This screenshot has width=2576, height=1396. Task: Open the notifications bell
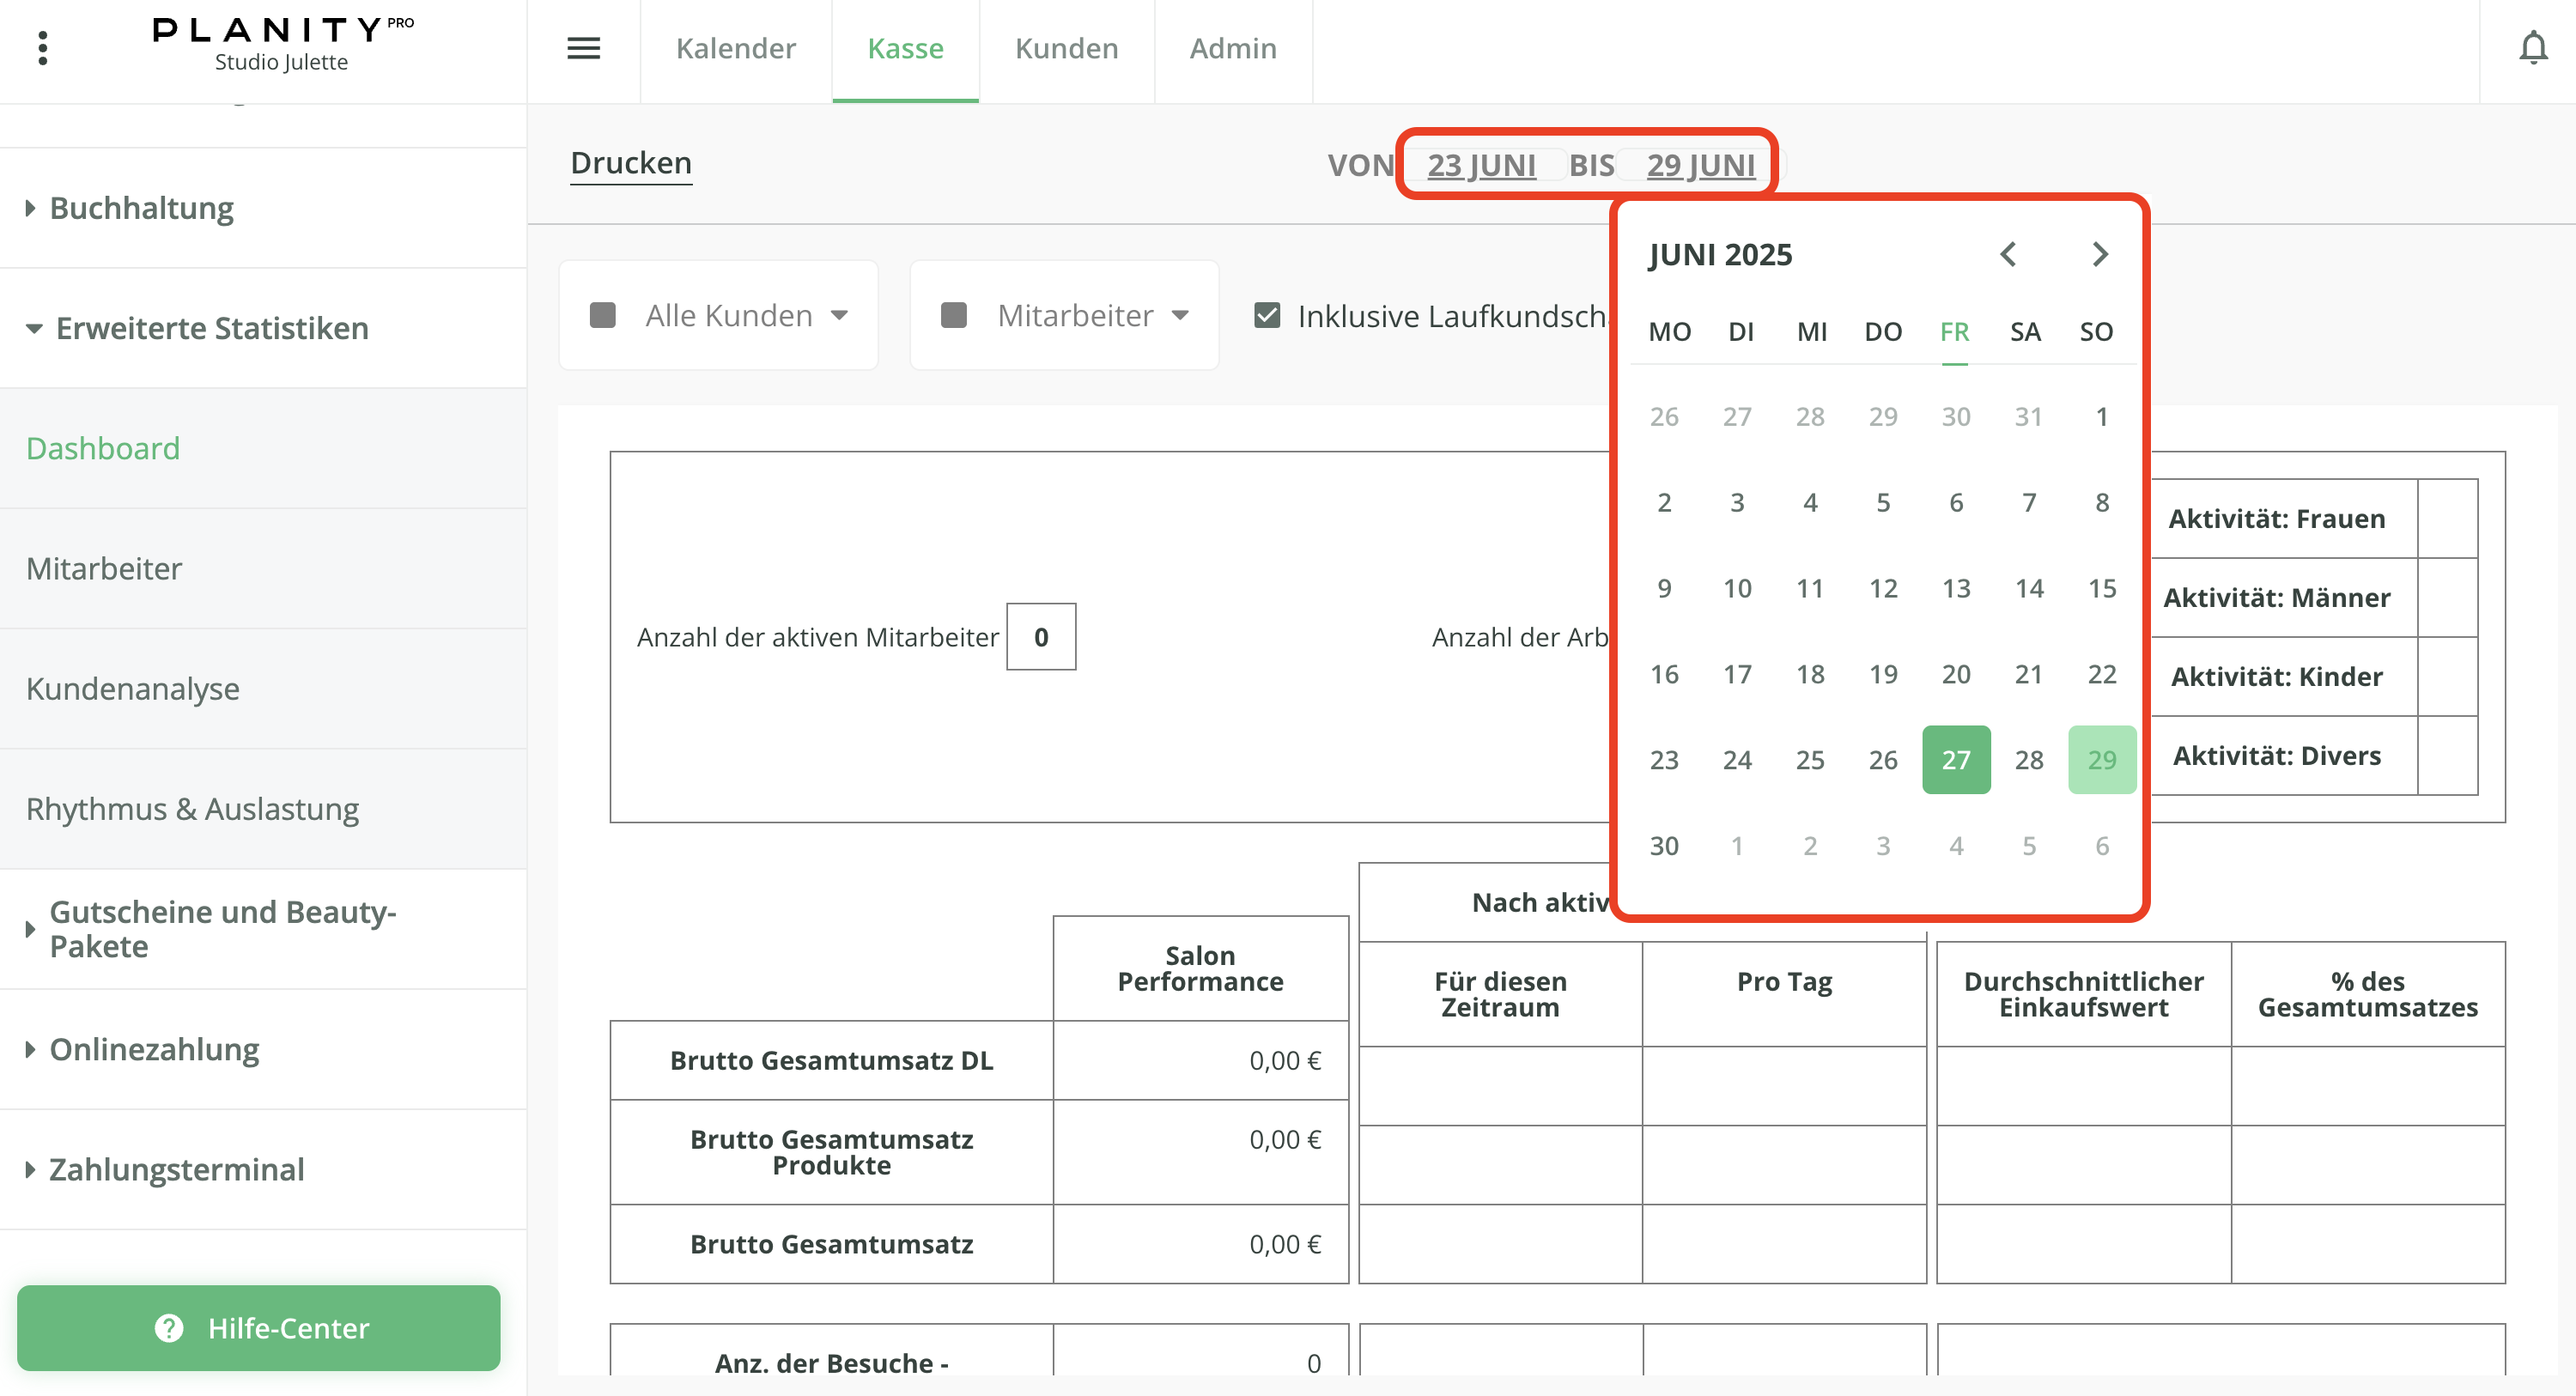click(2532, 48)
